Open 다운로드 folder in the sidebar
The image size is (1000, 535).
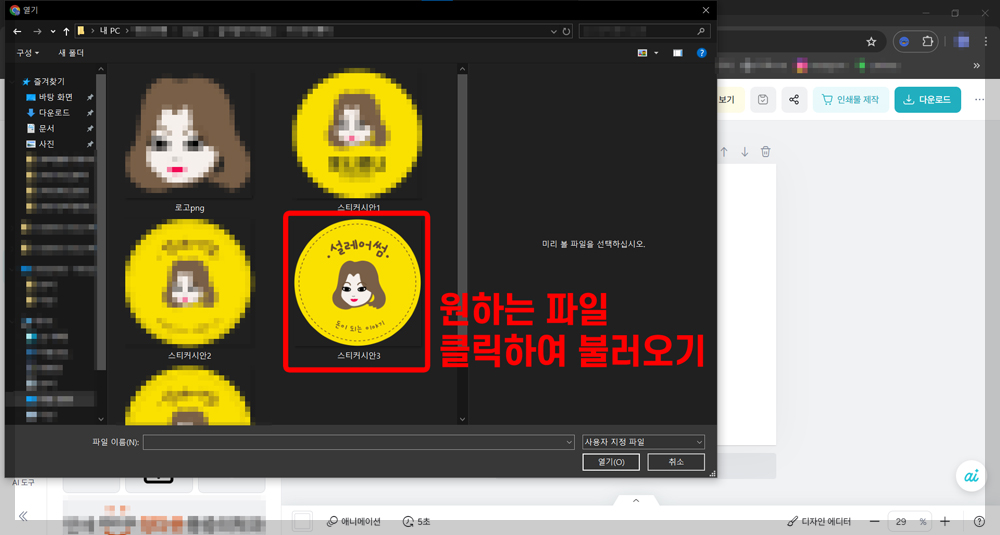tap(48, 113)
